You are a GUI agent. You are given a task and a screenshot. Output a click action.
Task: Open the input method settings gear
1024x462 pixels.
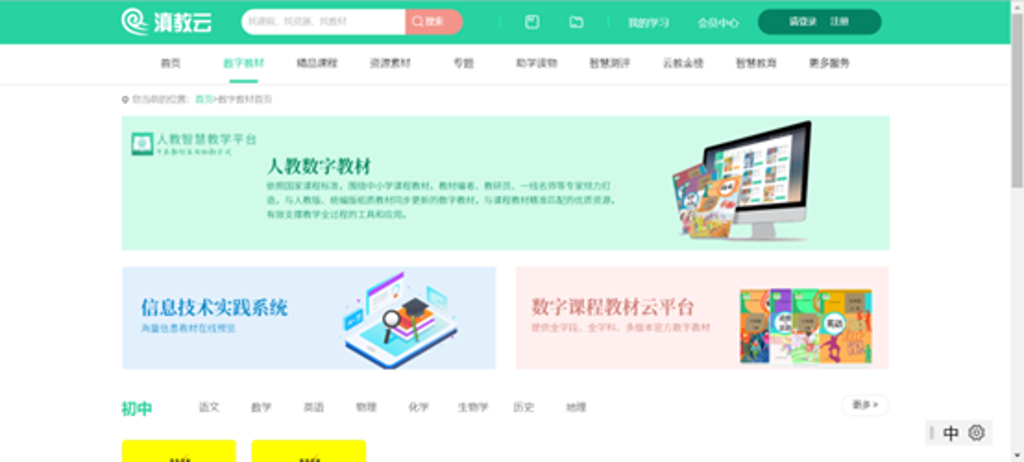point(976,433)
